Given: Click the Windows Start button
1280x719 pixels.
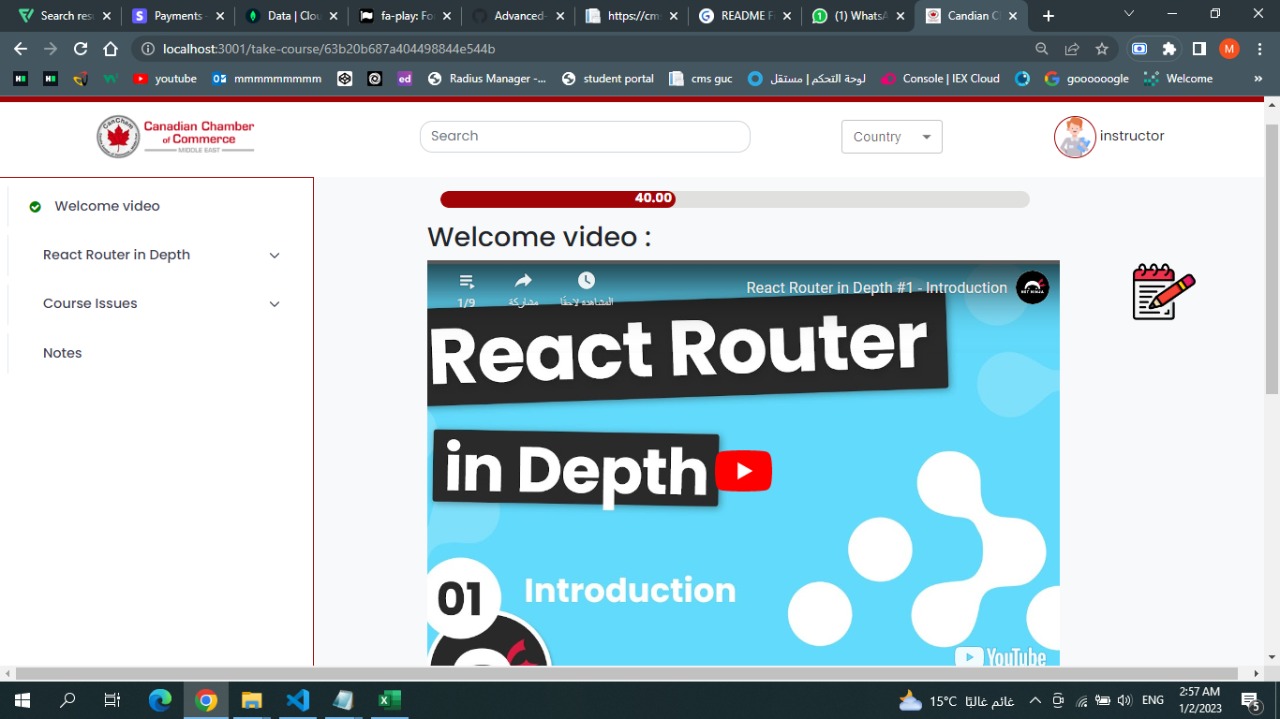Looking at the screenshot, I should click(22, 700).
